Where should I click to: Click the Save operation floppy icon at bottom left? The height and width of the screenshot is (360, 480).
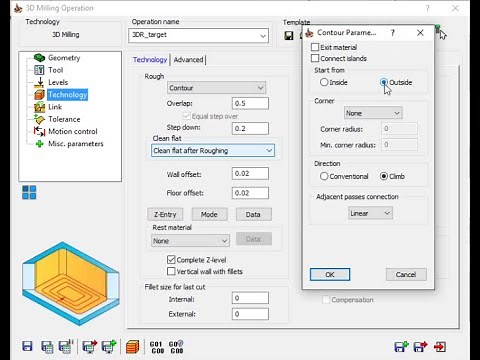(x=27, y=346)
